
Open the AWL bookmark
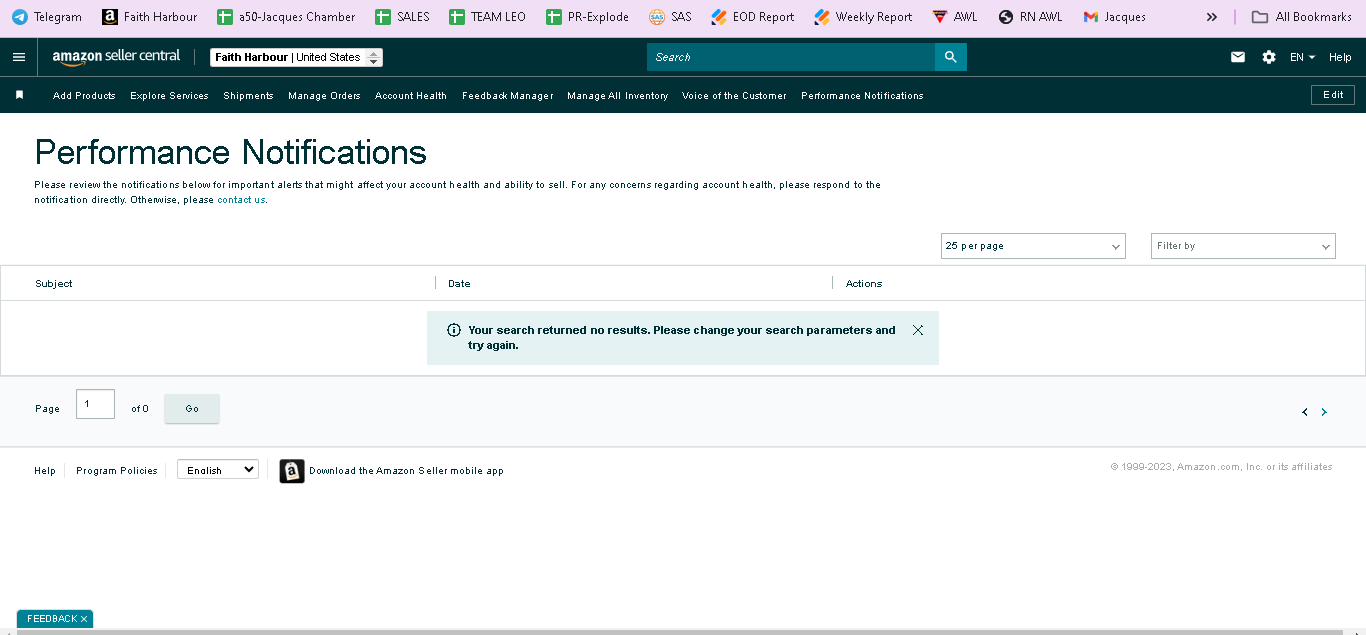click(x=955, y=17)
